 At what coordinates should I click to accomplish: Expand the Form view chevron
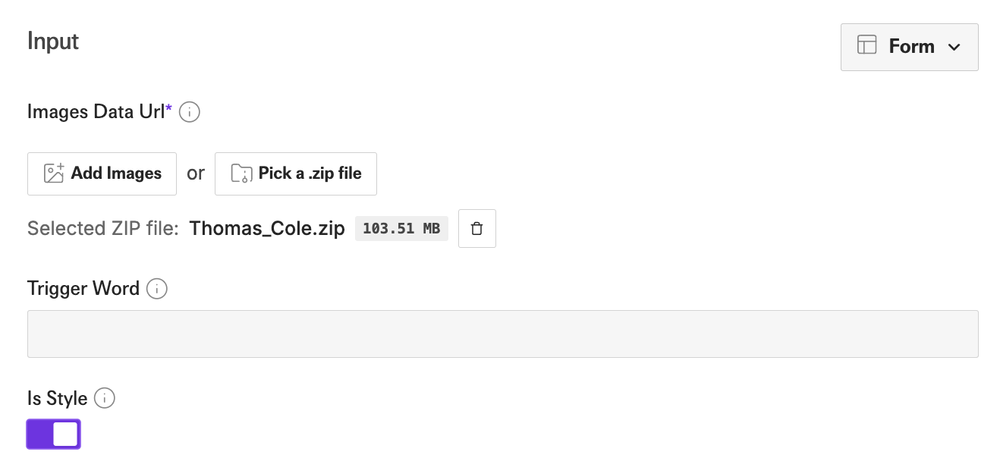coord(954,47)
